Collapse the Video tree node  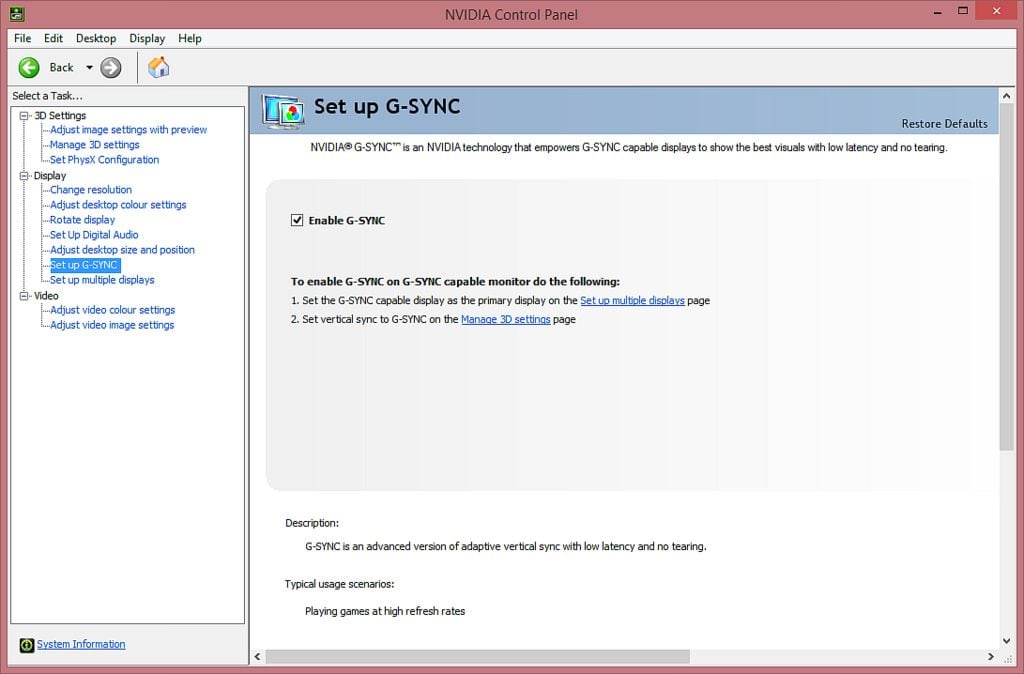click(24, 296)
